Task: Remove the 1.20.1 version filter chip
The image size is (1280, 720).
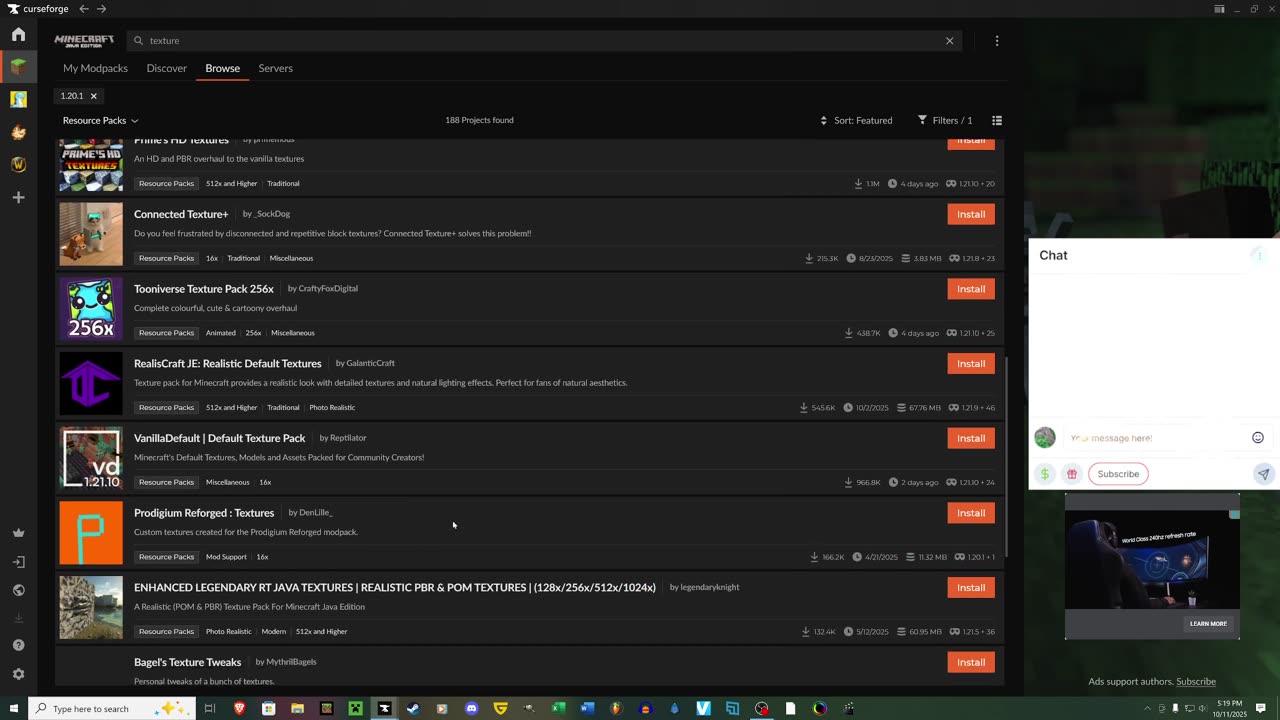Action: click(x=93, y=96)
